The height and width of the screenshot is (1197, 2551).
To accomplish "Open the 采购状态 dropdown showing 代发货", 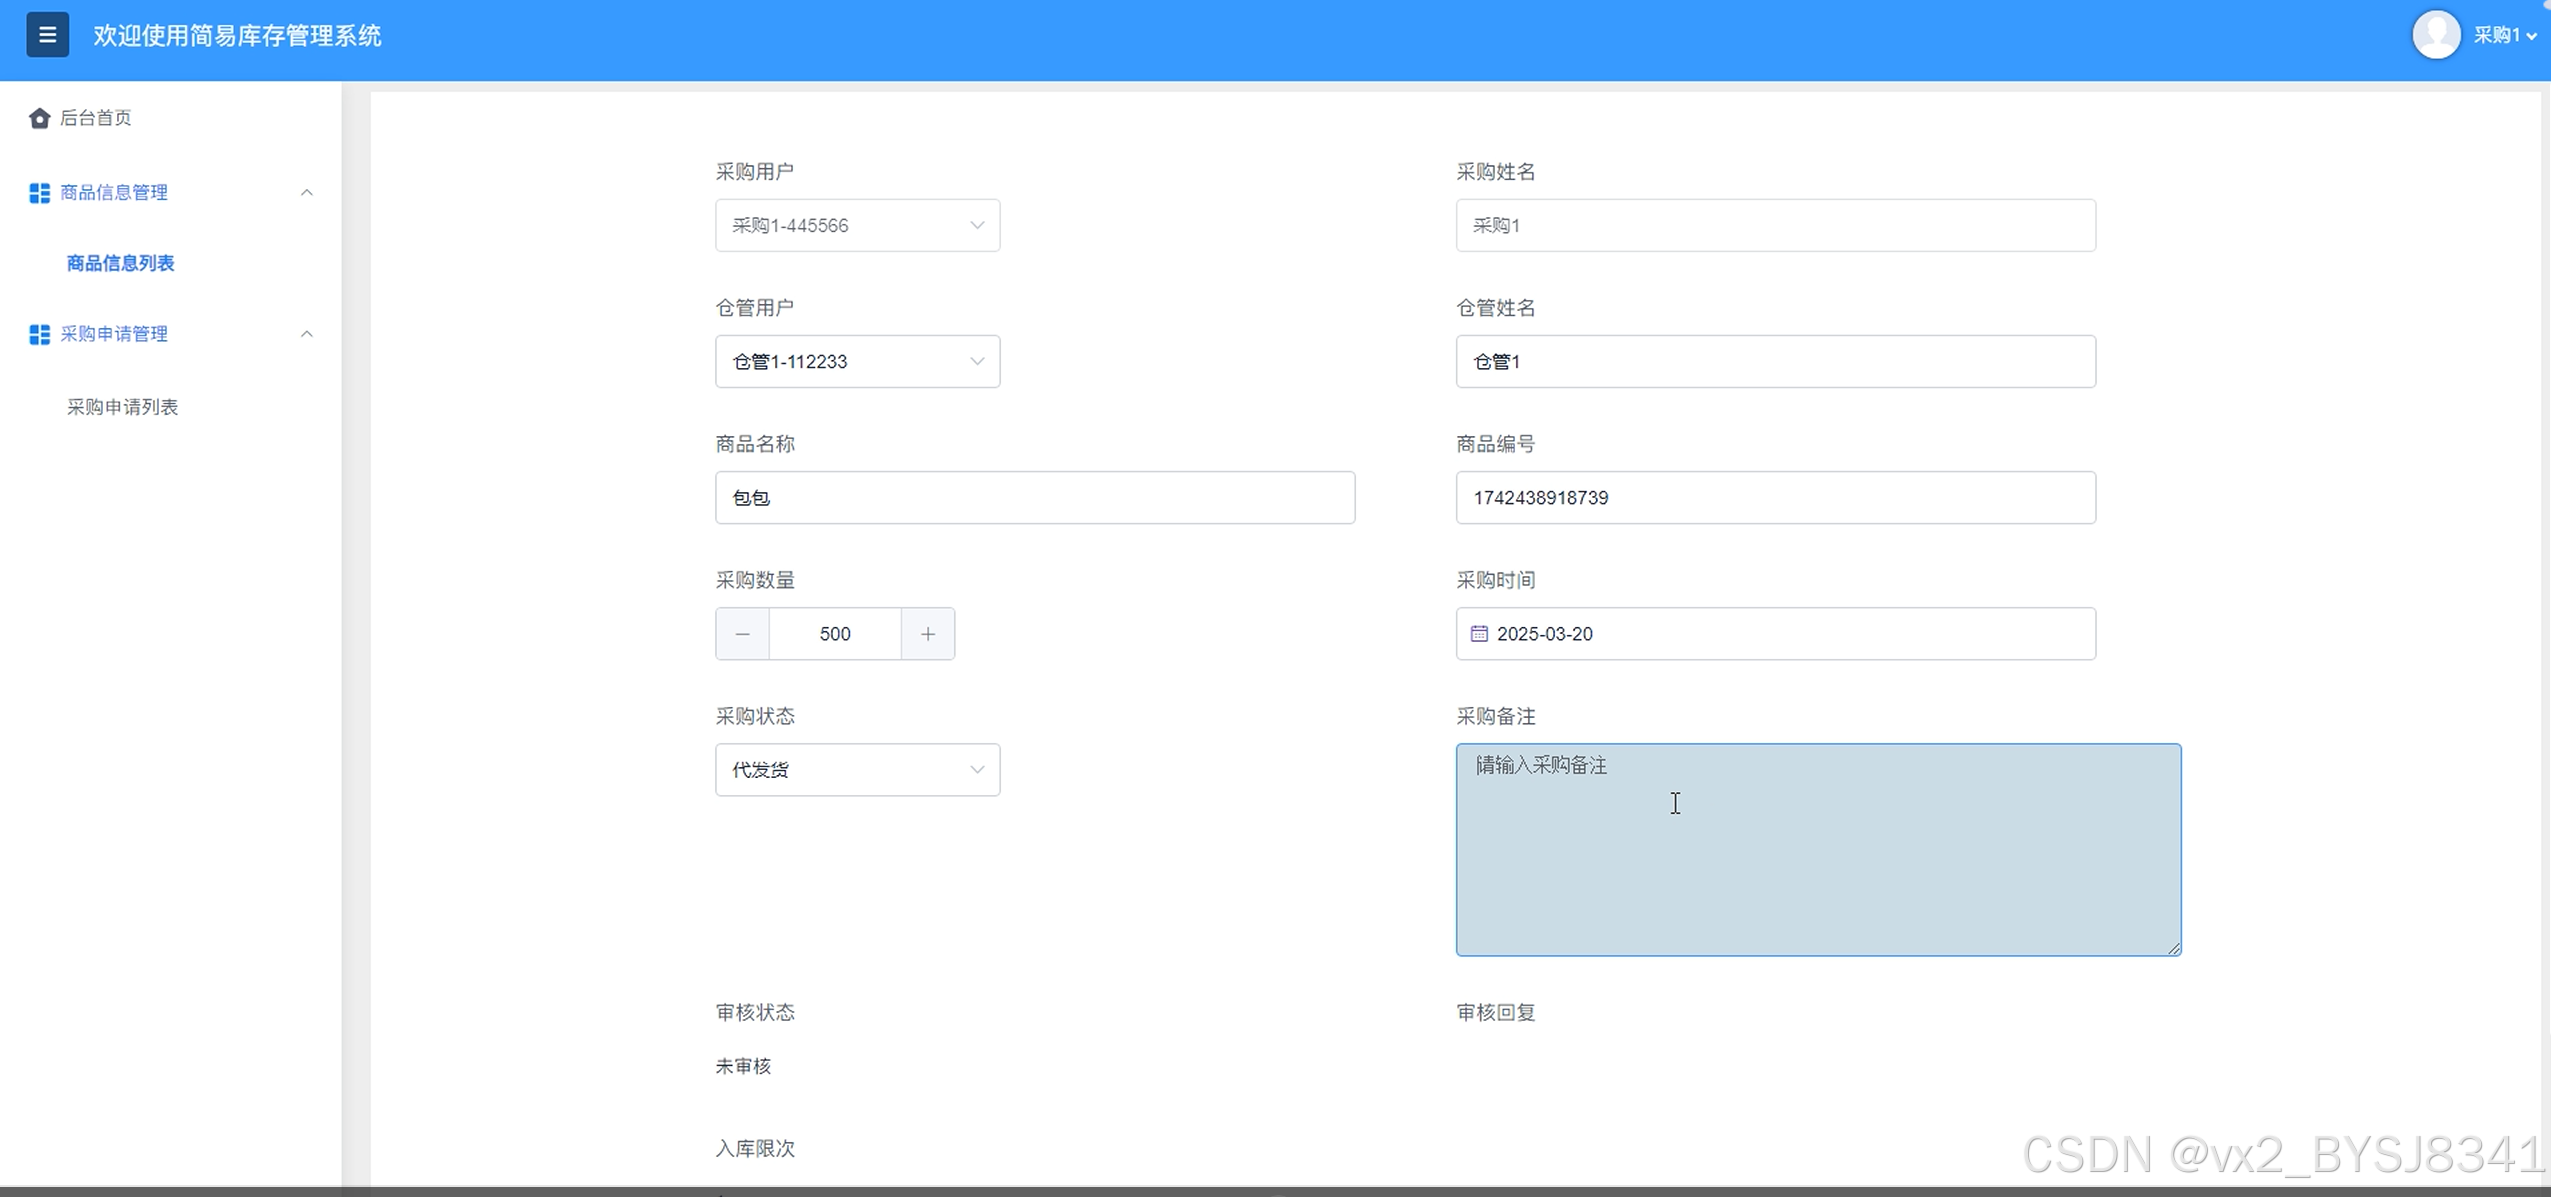I will coord(857,770).
